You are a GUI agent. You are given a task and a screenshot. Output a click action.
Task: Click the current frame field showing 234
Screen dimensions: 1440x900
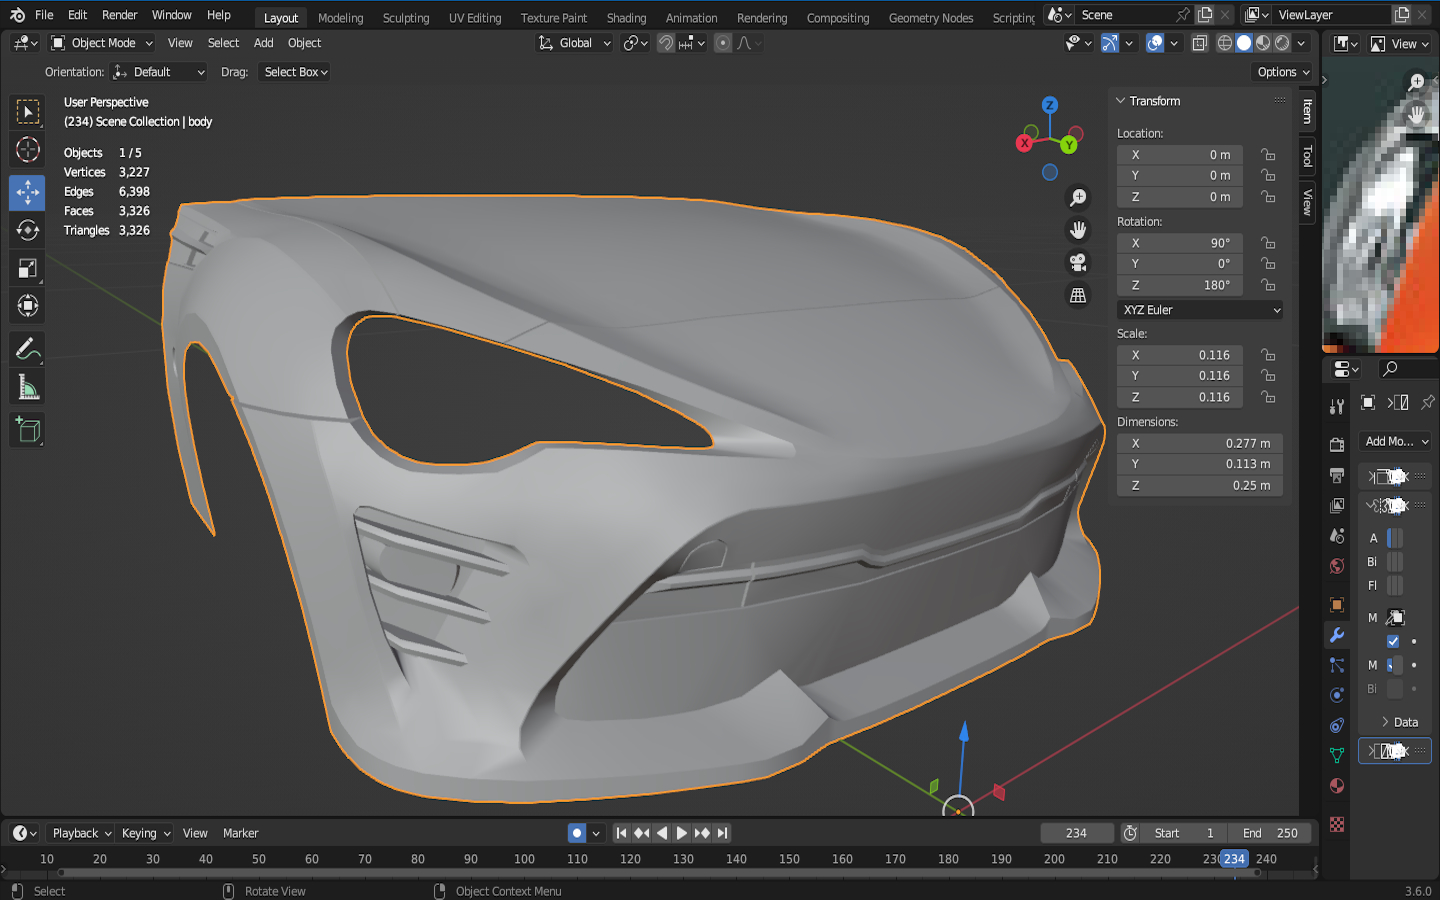pyautogui.click(x=1076, y=833)
